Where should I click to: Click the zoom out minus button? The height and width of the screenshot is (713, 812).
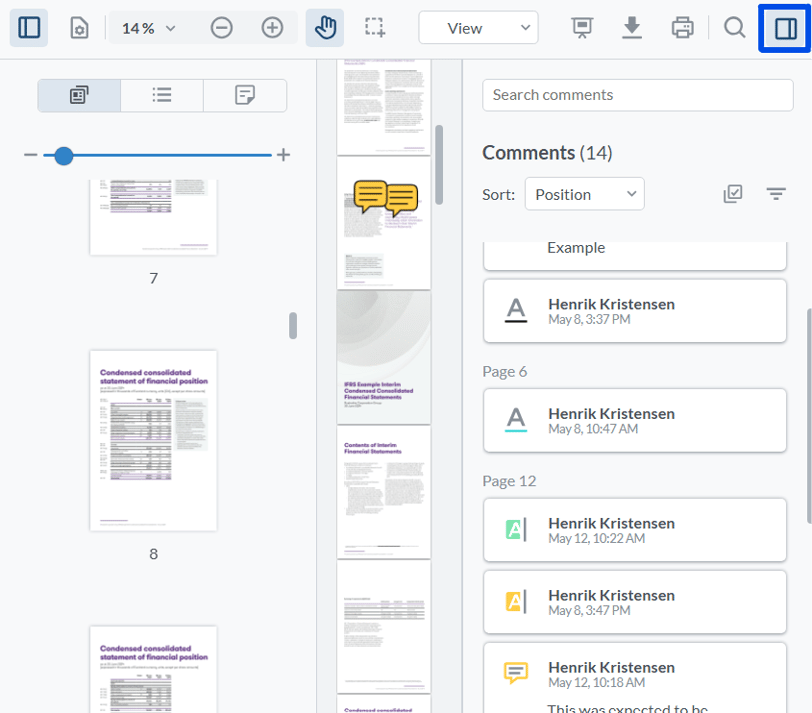coord(222,28)
